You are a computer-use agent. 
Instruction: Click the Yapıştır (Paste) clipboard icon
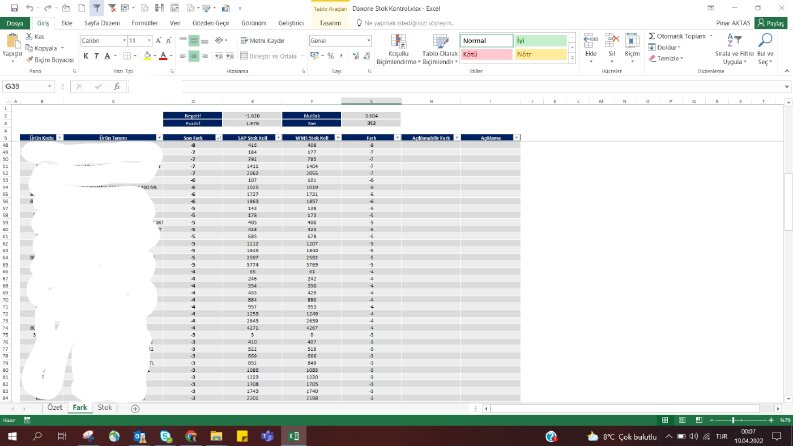pos(13,42)
